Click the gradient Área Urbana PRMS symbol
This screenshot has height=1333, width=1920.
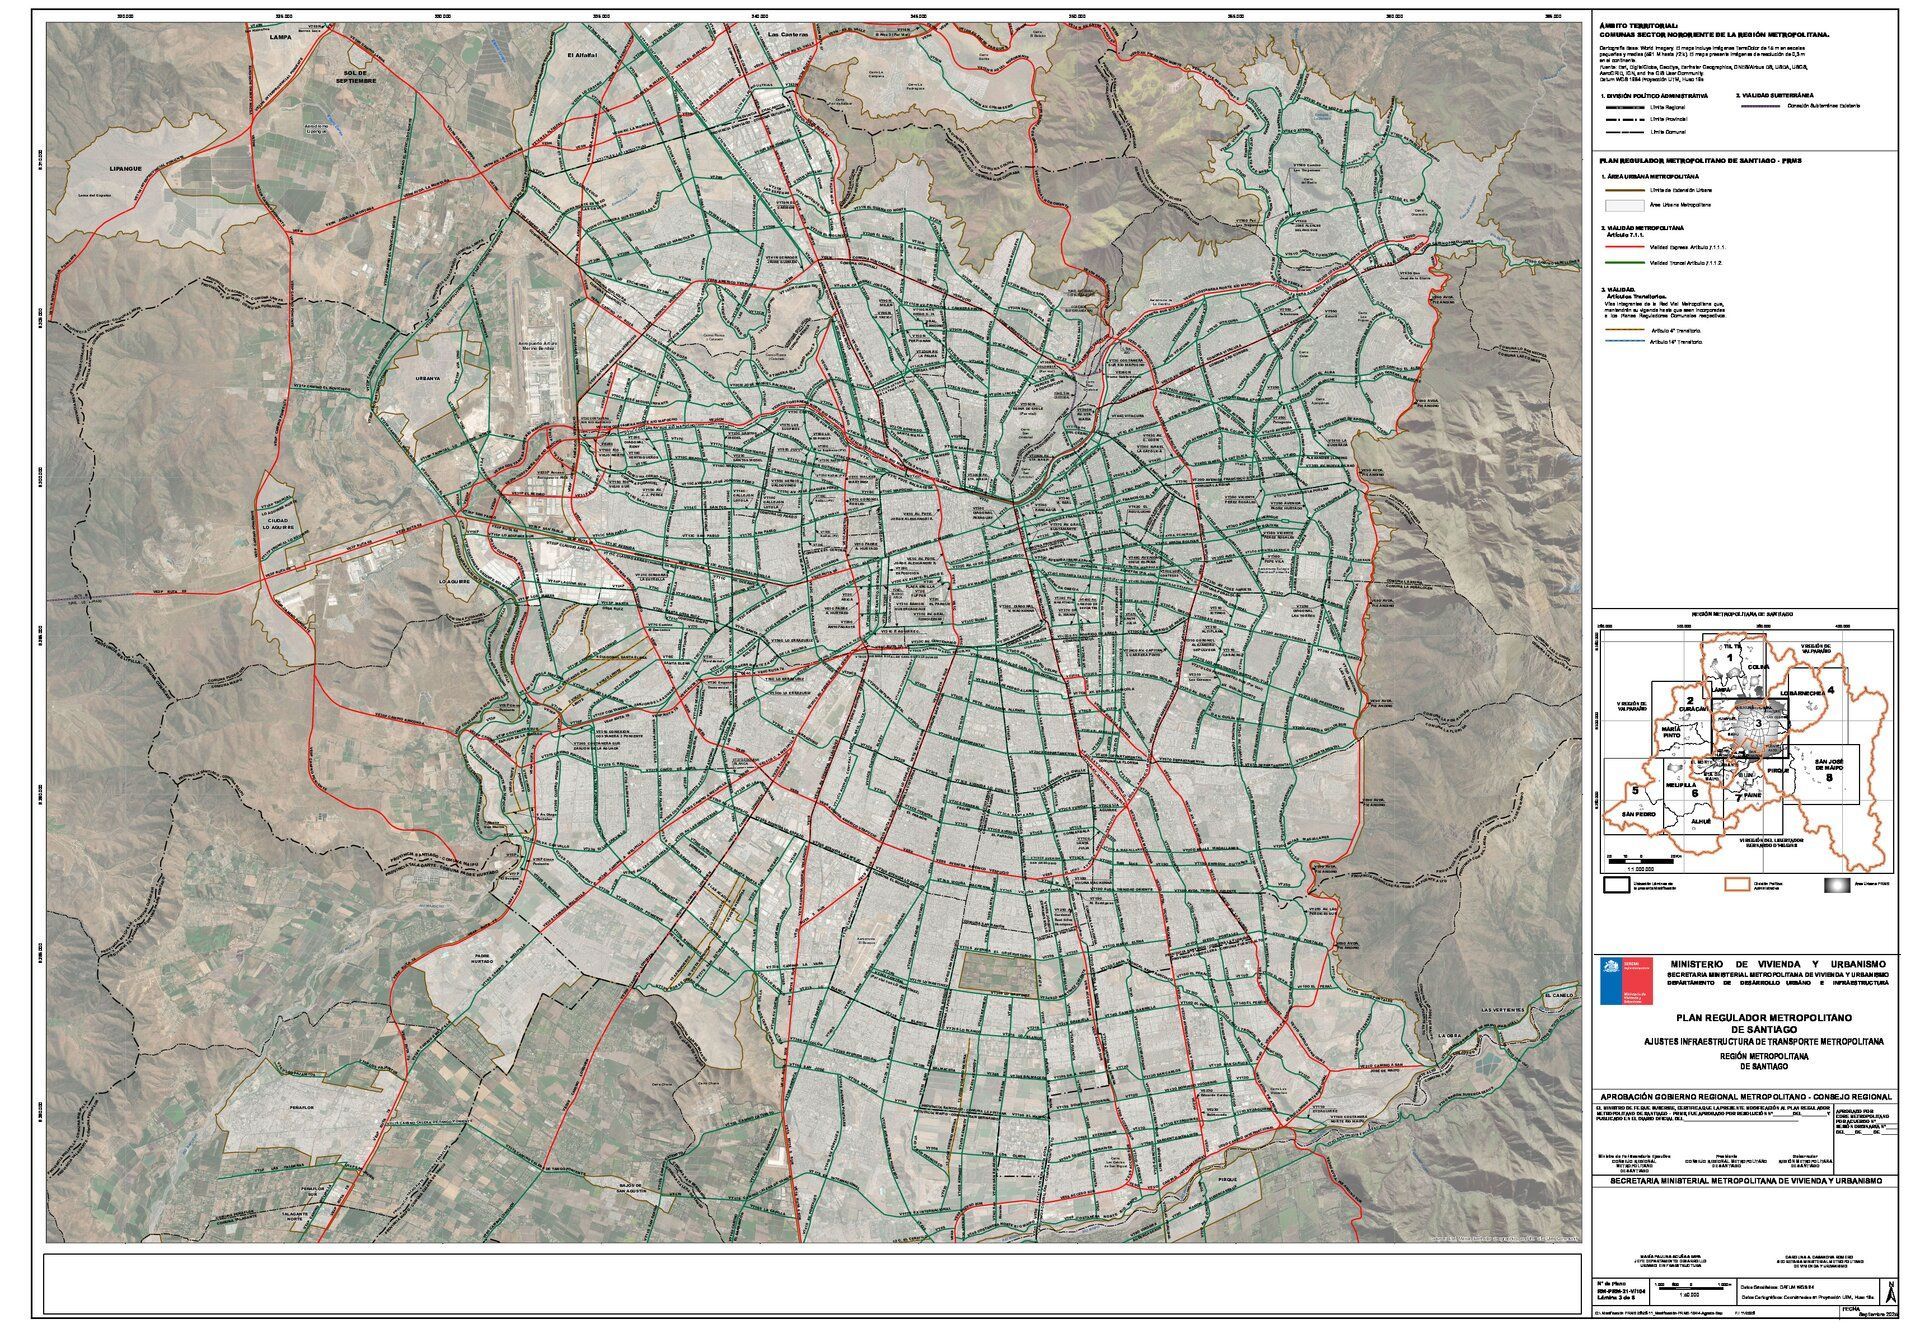coord(1838,884)
